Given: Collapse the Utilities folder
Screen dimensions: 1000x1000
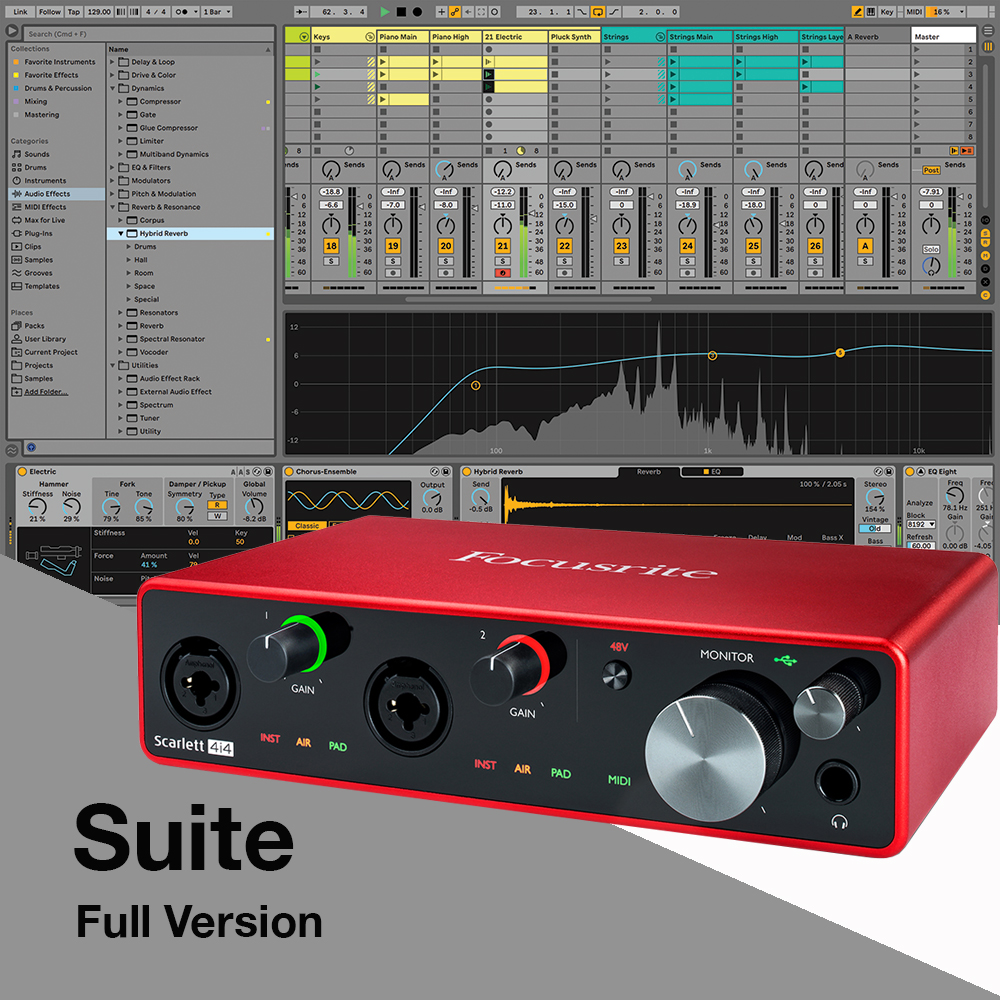Looking at the screenshot, I should [x=112, y=365].
